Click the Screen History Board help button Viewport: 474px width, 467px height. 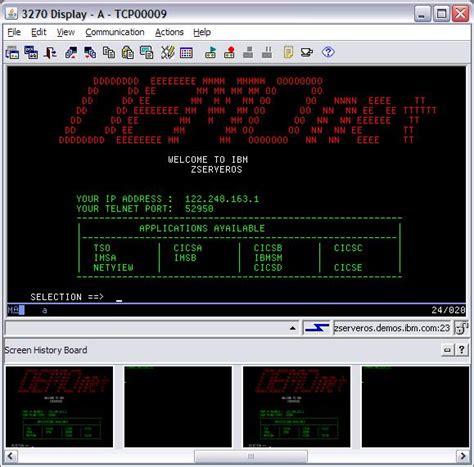tap(462, 350)
